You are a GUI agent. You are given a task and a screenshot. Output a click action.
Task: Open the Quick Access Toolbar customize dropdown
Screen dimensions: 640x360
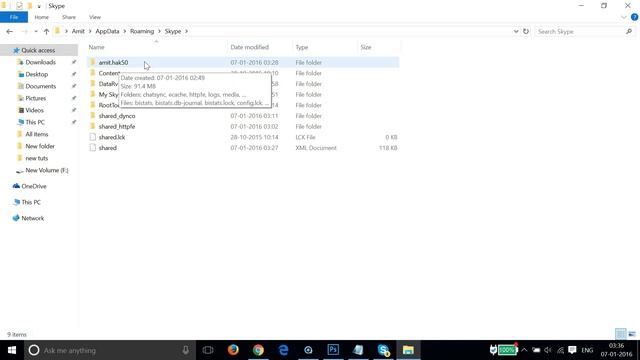pyautogui.click(x=39, y=6)
